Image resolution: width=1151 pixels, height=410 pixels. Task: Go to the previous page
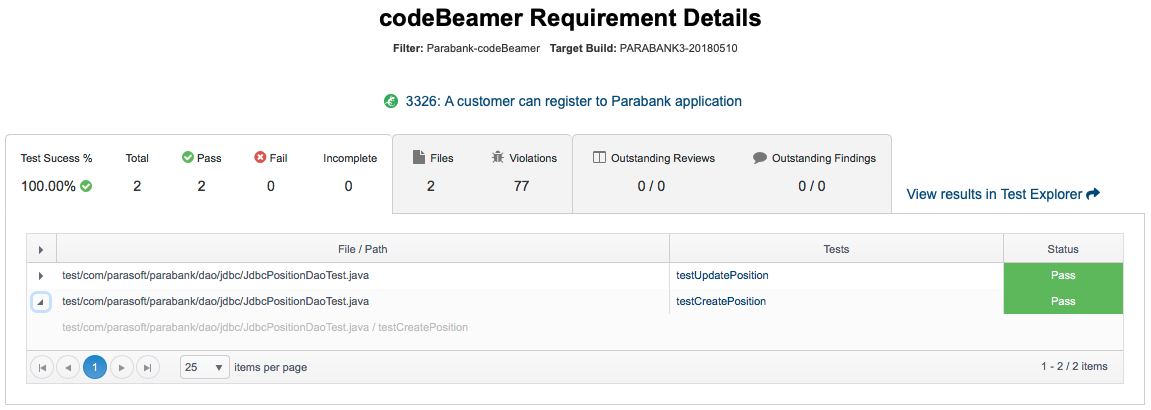pyautogui.click(x=68, y=367)
